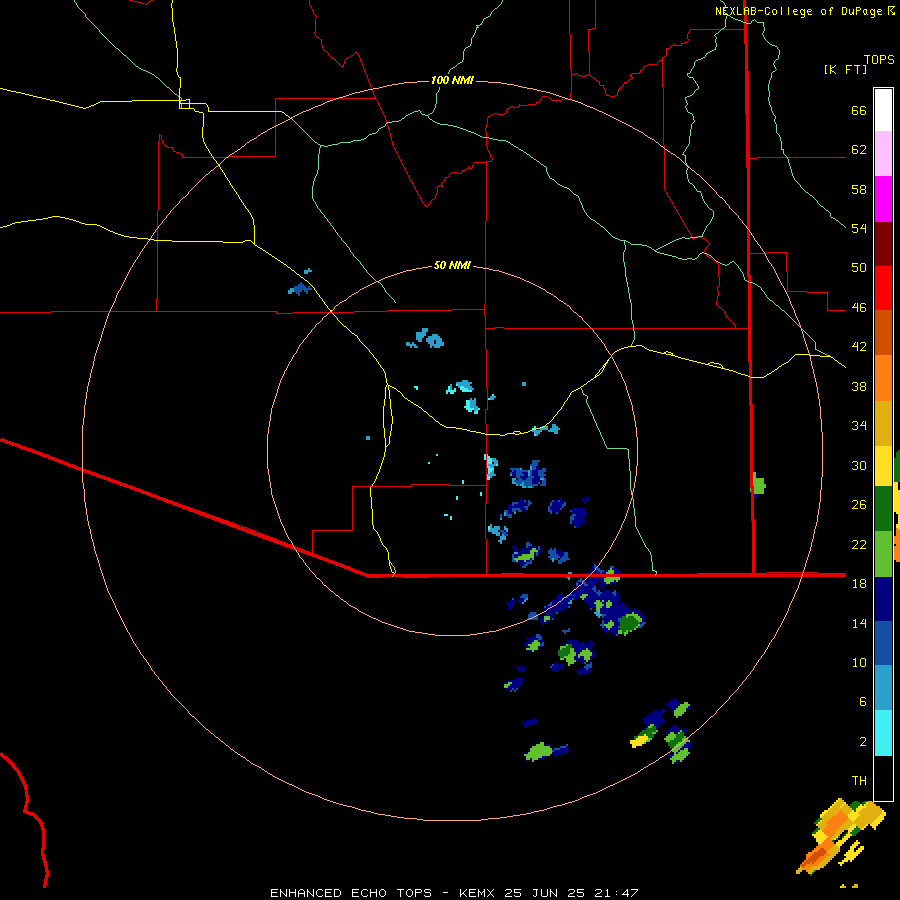Pick the dark orange legend swatch below 46

coord(883,332)
